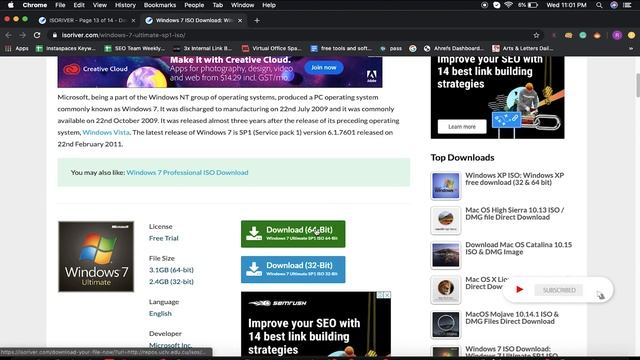Viewport: 640px width, 360px height.
Task: Open the Mac OS Catalina 10.15 link
Action: (x=518, y=248)
